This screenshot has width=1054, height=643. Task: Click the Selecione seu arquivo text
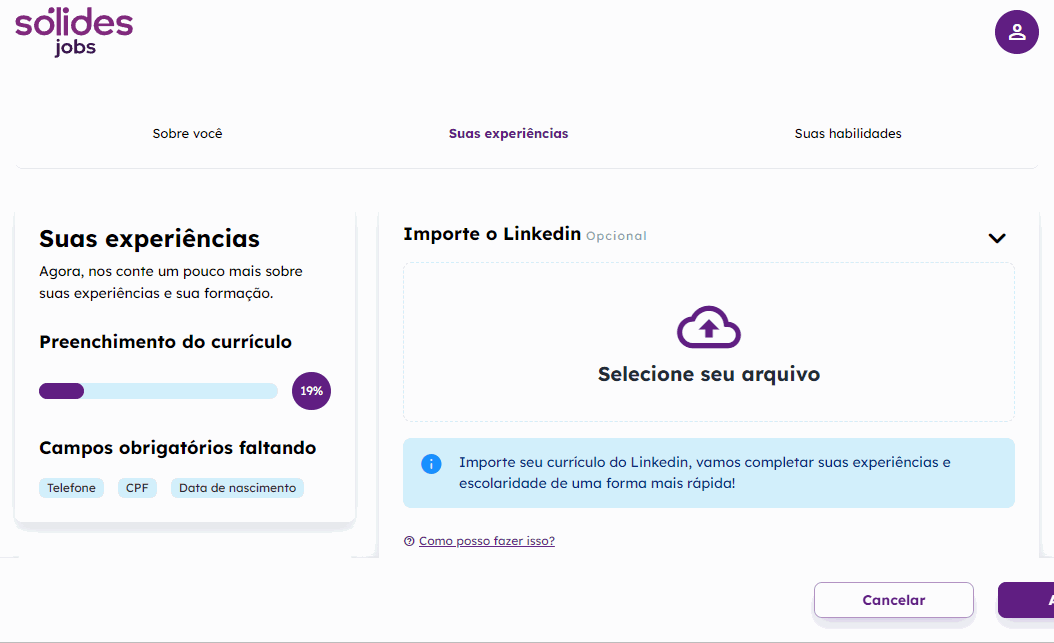point(708,375)
